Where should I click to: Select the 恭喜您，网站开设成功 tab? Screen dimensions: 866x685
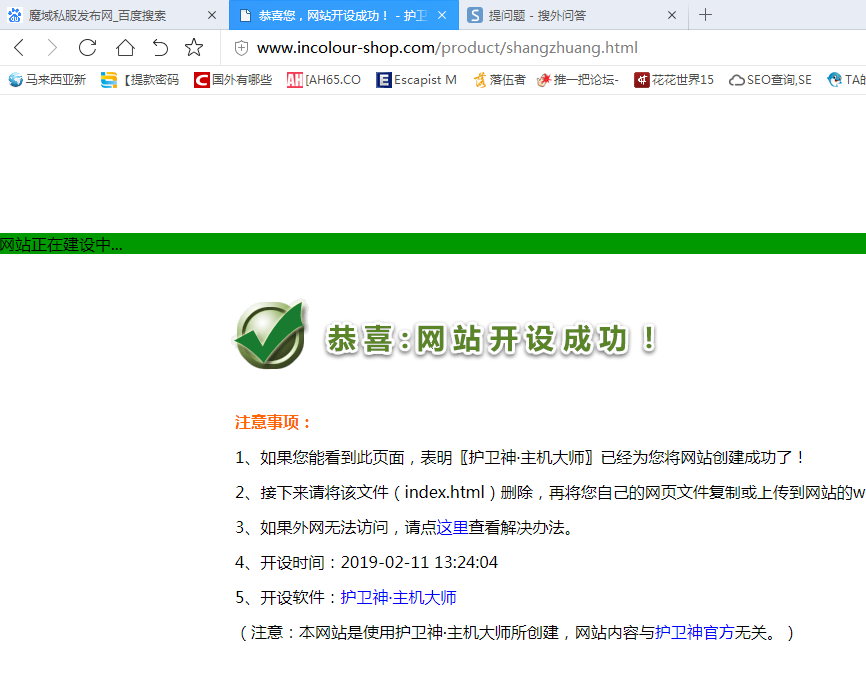342,15
